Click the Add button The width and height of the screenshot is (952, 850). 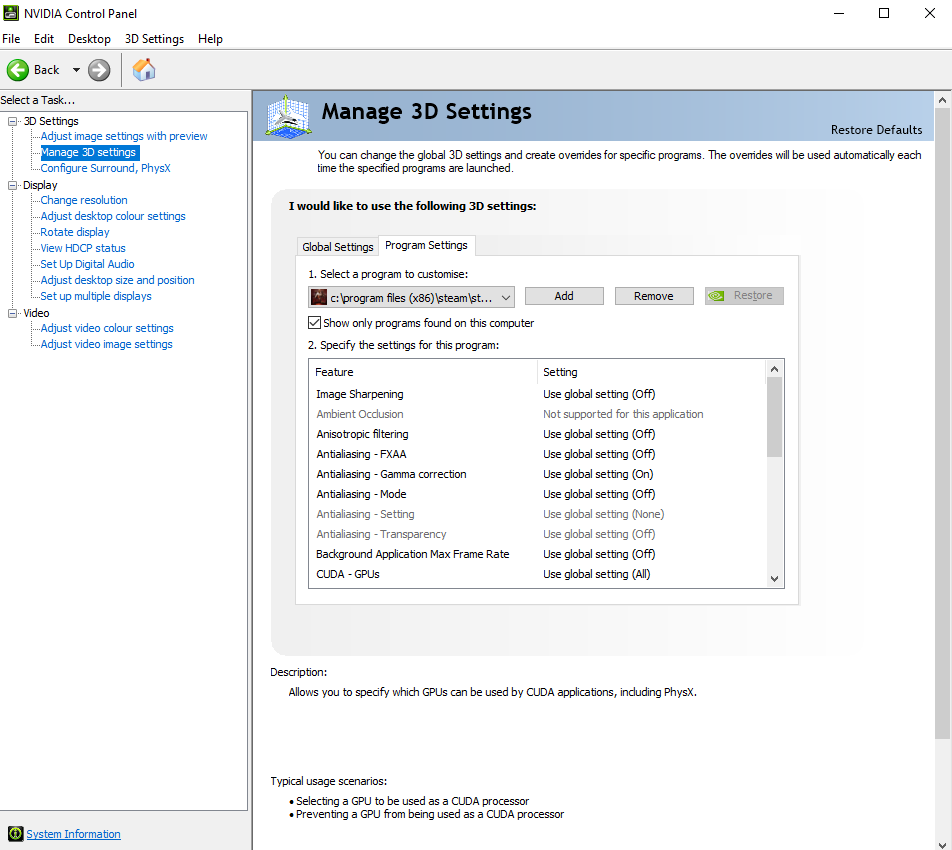point(564,296)
